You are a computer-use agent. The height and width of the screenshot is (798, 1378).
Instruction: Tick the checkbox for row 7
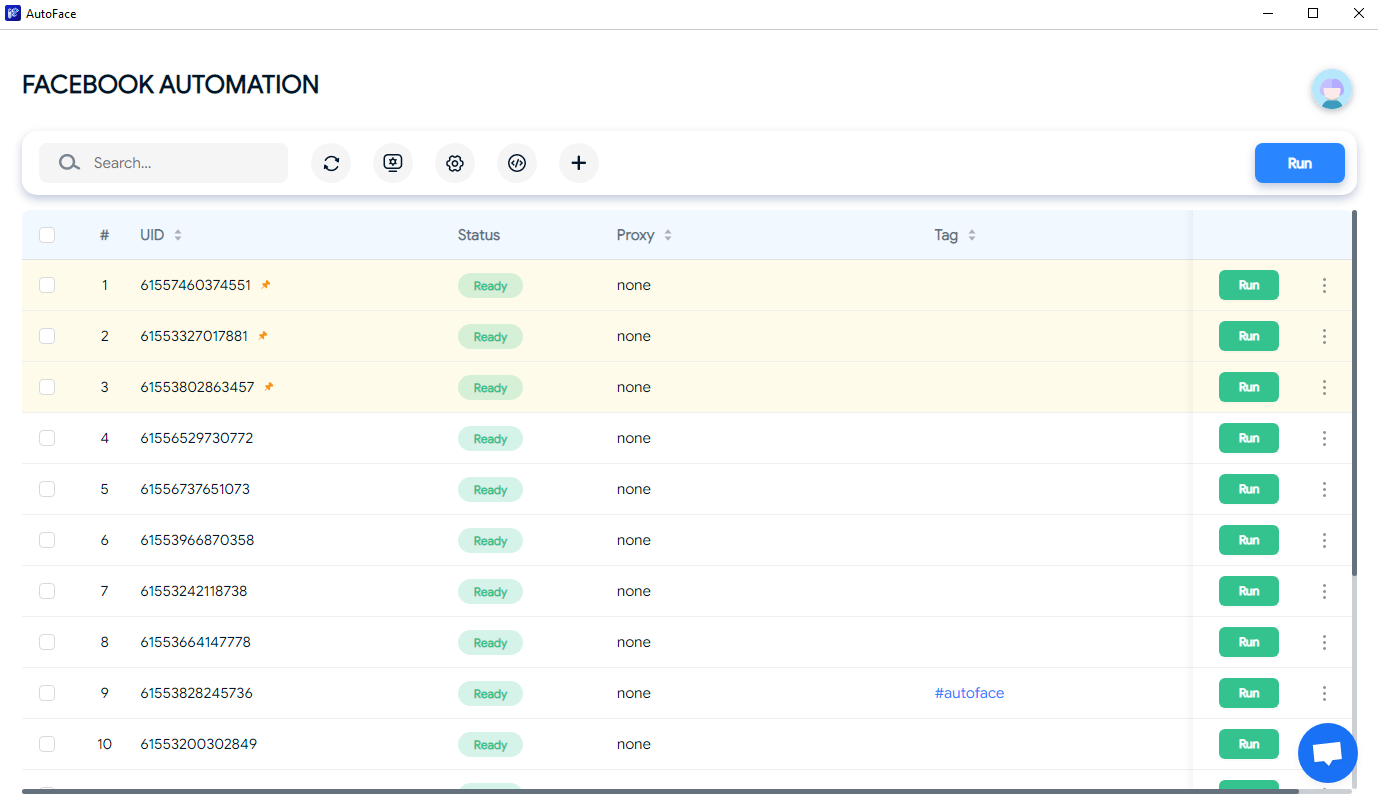pyautogui.click(x=47, y=591)
